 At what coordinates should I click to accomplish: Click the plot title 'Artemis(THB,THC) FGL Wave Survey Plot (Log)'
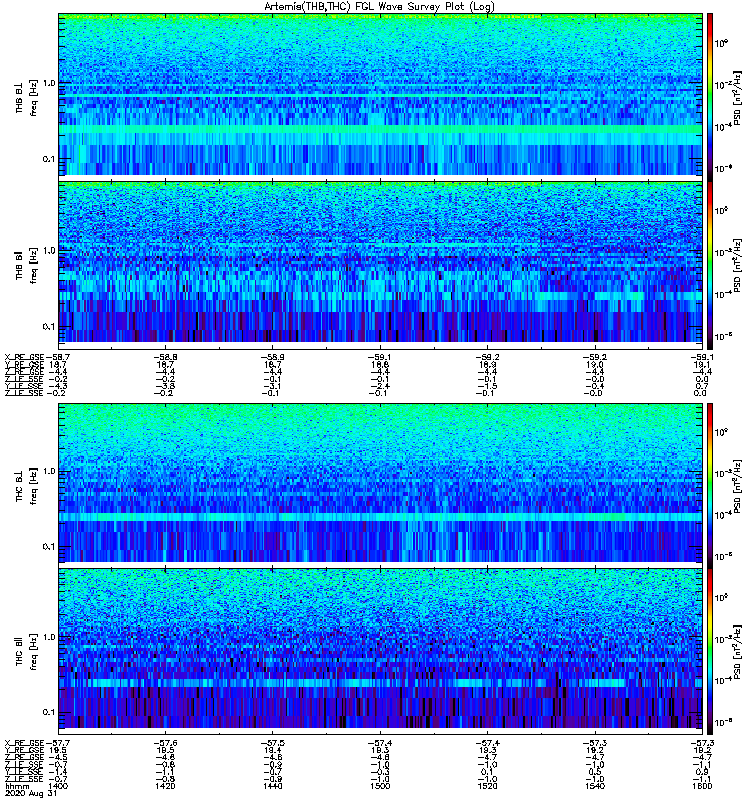click(380, 6)
